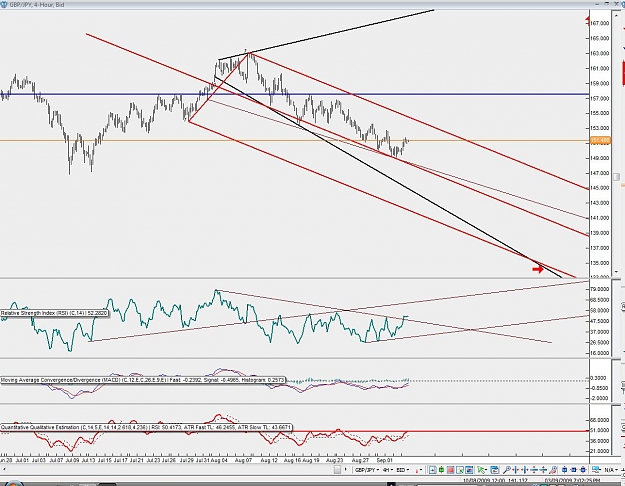Click the middle blue box icon
Image resolution: width=625 pixels, height=486 pixels.
pyautogui.click(x=574, y=470)
